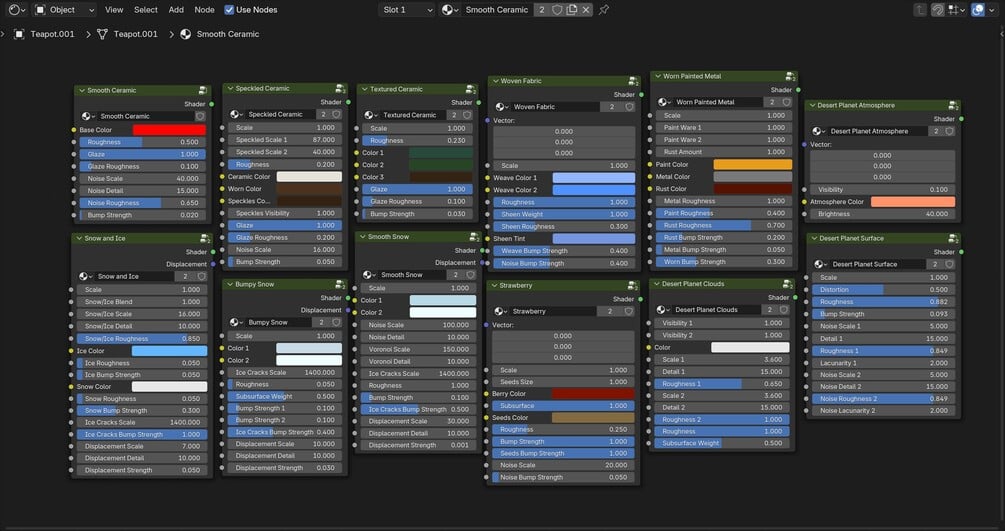Click the editor type icon at top left
Screen dimensions: 1005x531
[17, 10]
